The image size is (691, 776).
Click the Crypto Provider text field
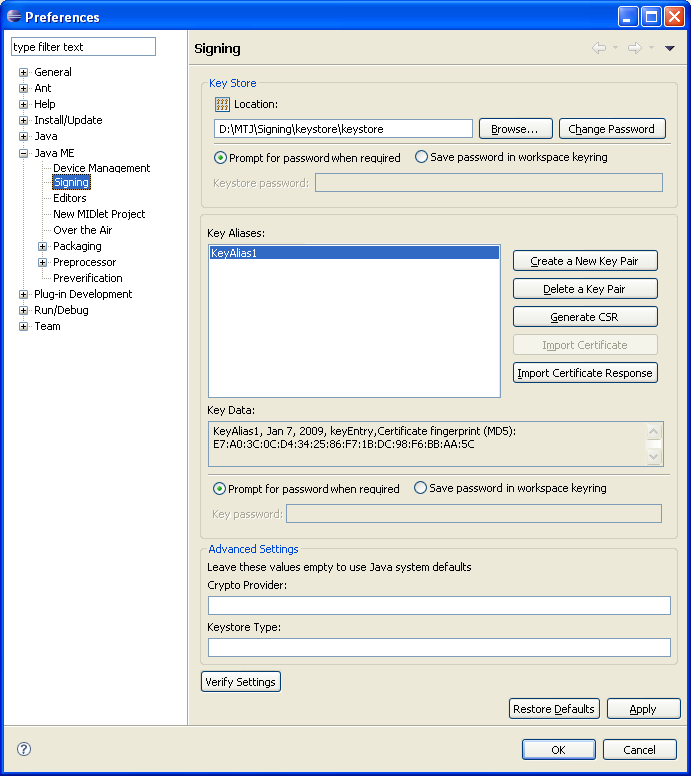click(439, 605)
